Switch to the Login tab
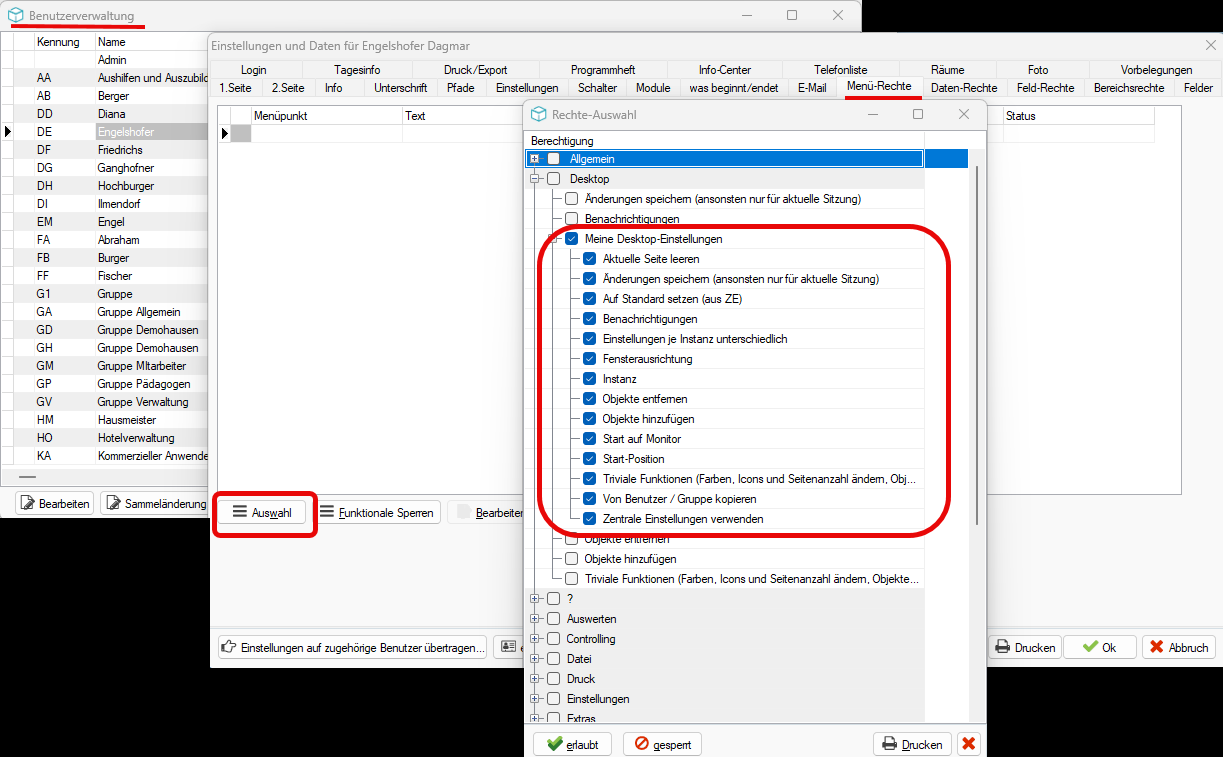 point(254,70)
